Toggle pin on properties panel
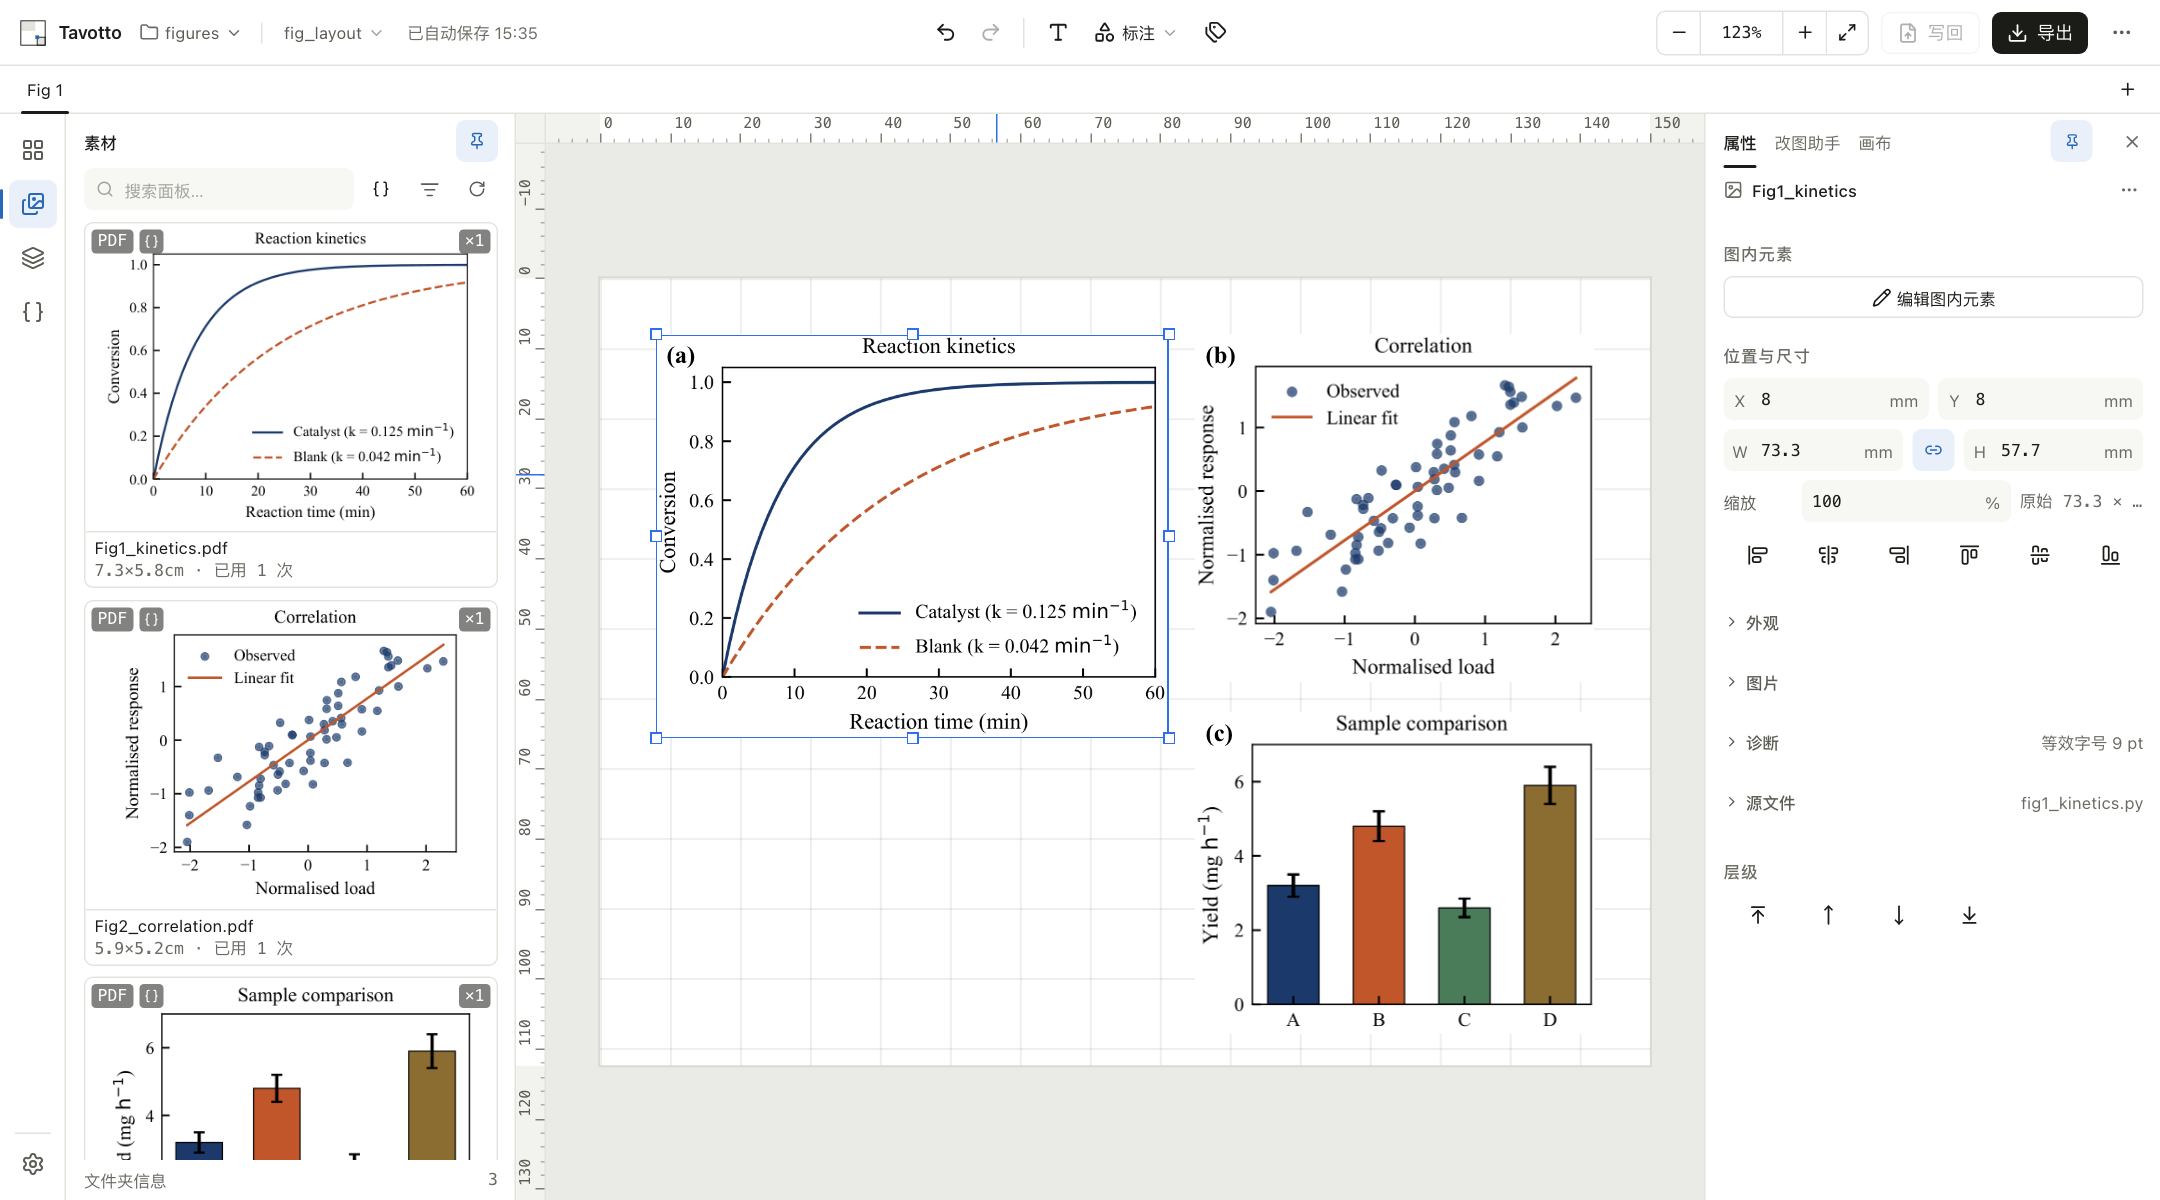2160x1200 pixels. tap(2071, 142)
